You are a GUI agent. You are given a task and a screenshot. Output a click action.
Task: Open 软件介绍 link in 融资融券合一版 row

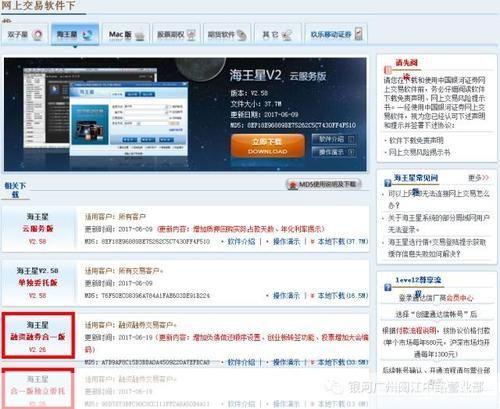(x=241, y=362)
